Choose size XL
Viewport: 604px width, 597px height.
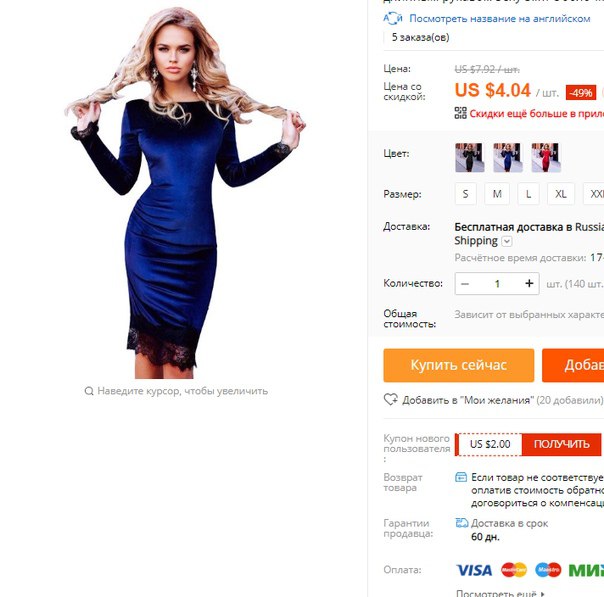coord(560,194)
